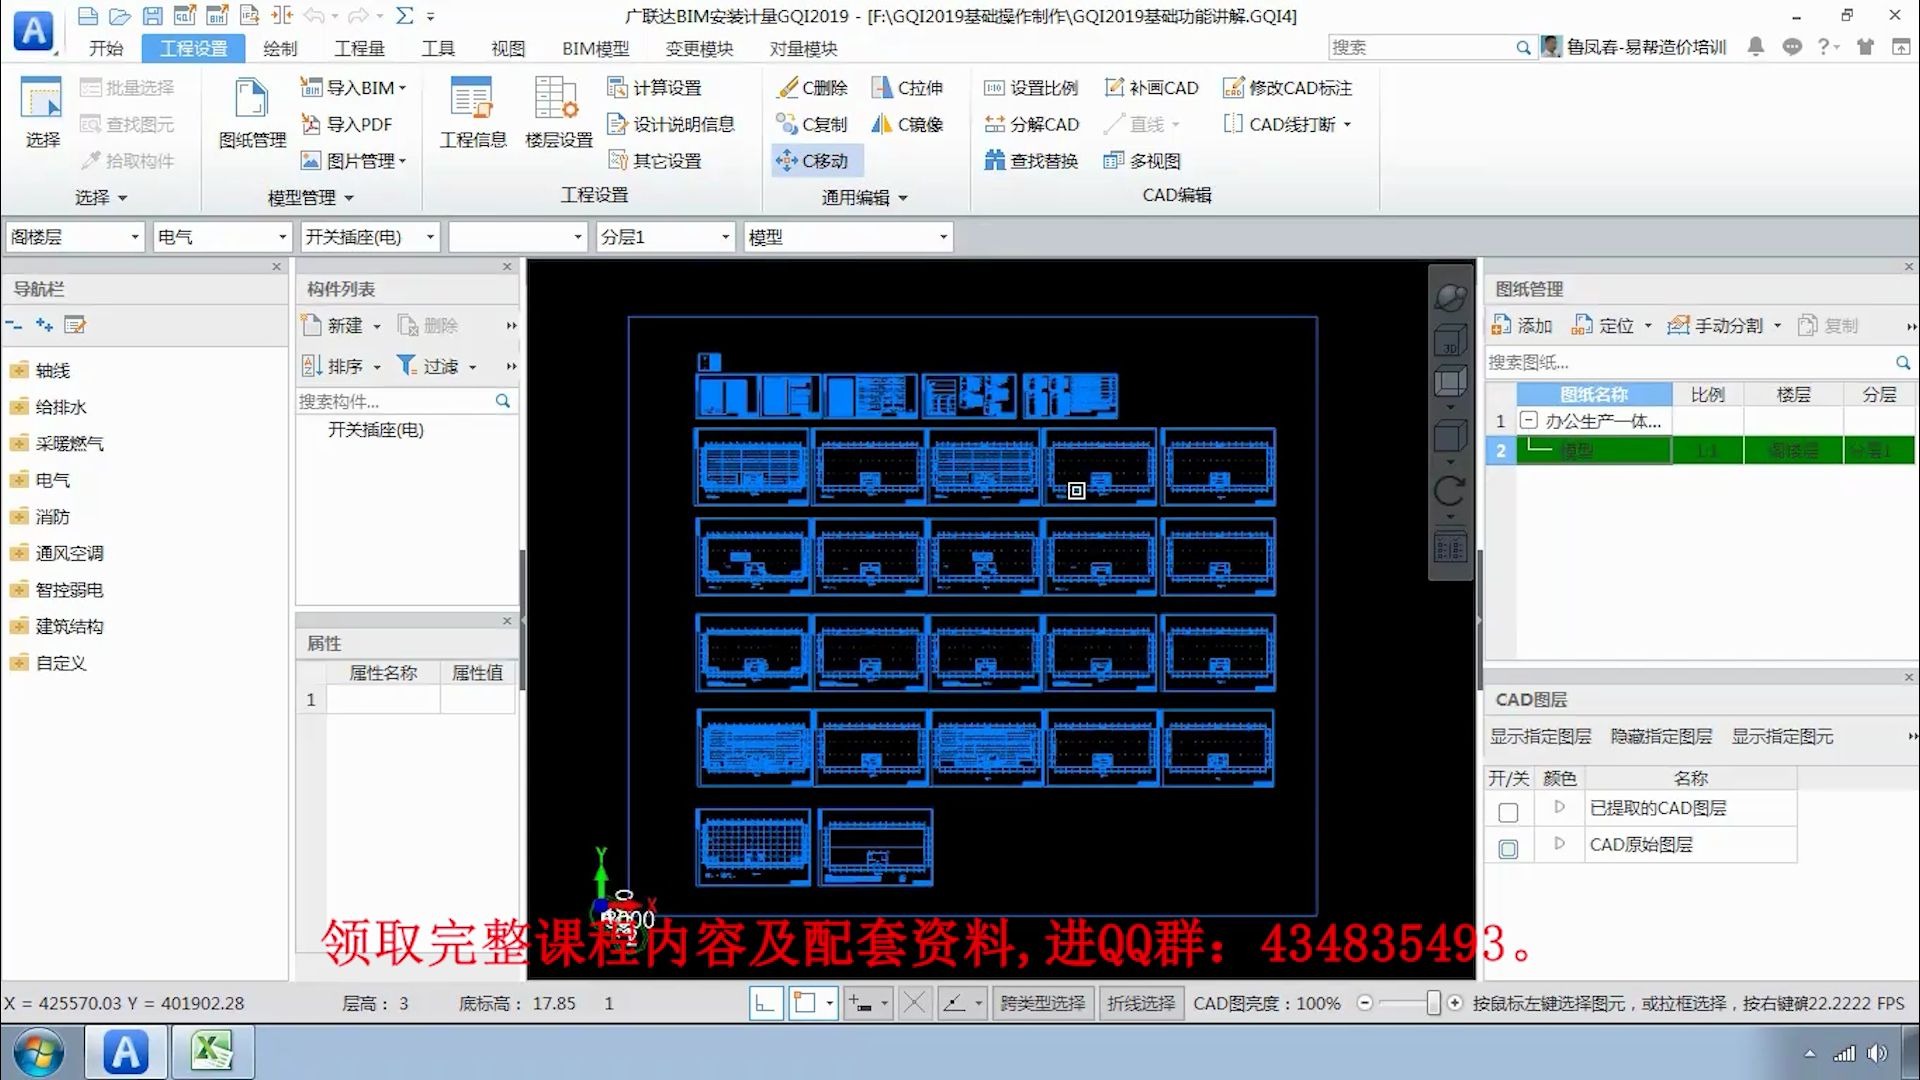Click the 楼层设置 floor settings icon
The width and height of the screenshot is (1920, 1080).
(x=558, y=113)
